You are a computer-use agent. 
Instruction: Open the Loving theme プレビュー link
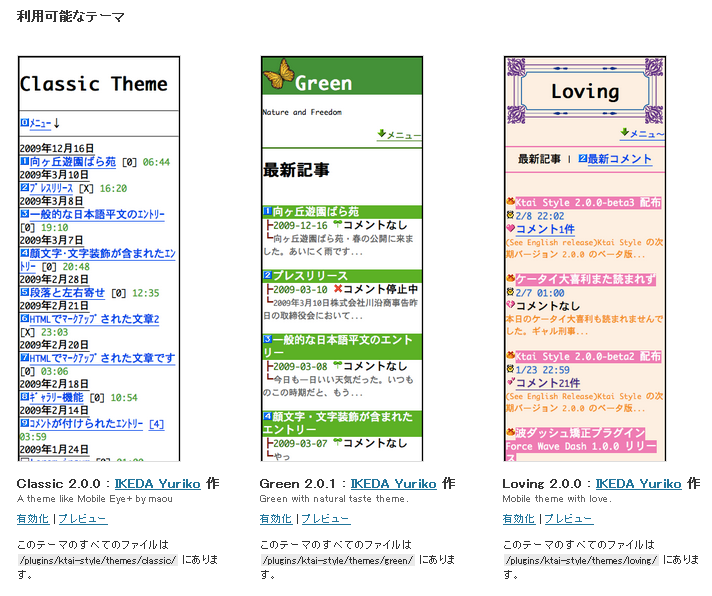567,518
